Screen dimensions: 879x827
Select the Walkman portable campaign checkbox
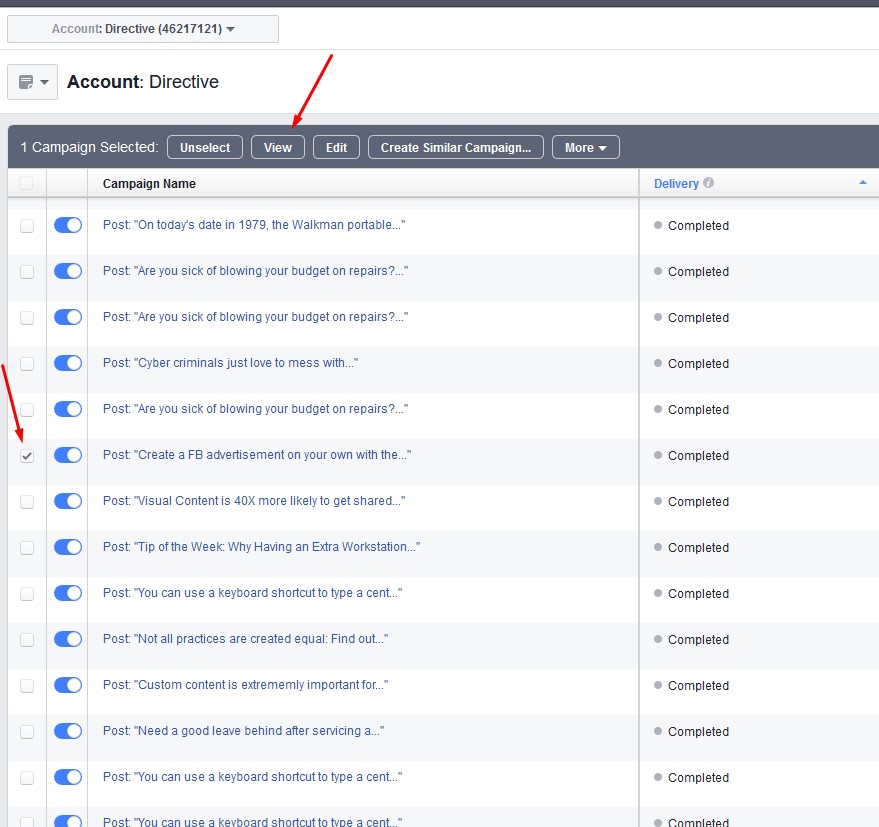tap(27, 226)
